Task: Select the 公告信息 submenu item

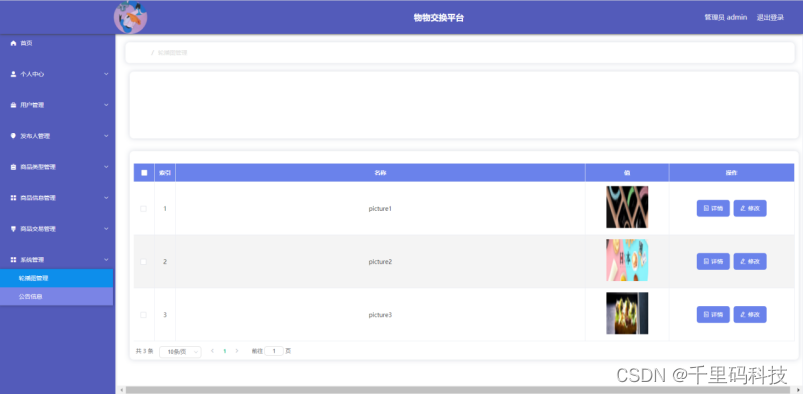Action: point(56,296)
